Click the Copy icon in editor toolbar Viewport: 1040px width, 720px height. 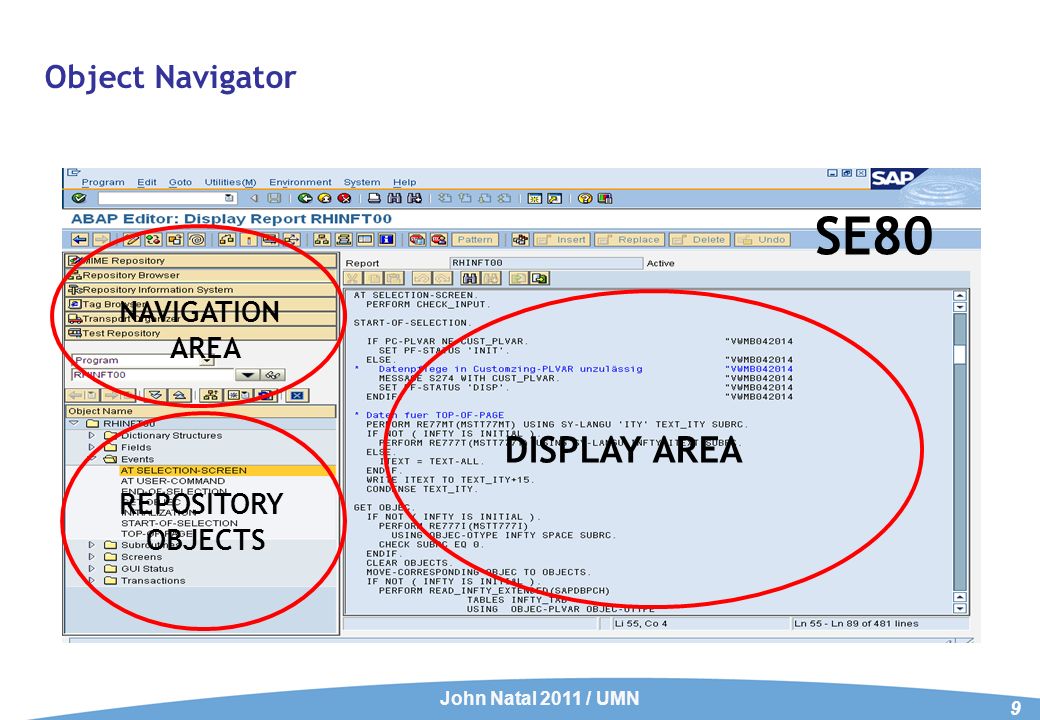pyautogui.click(x=373, y=278)
